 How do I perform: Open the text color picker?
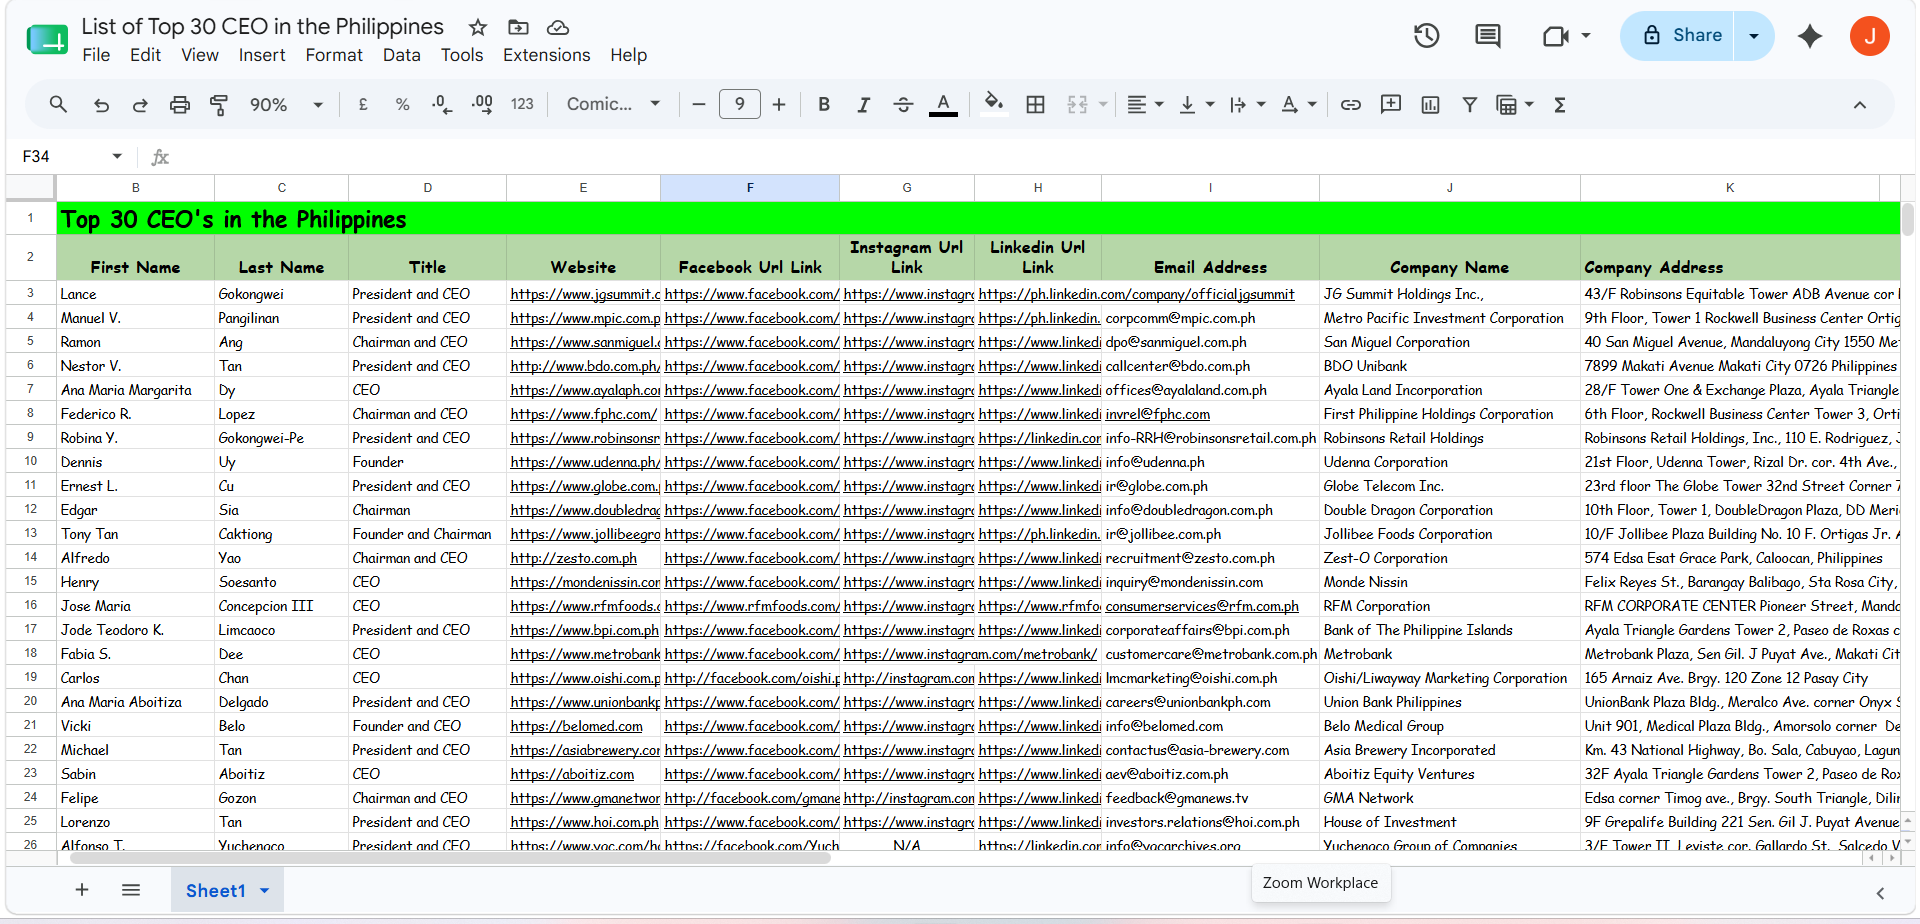943,104
